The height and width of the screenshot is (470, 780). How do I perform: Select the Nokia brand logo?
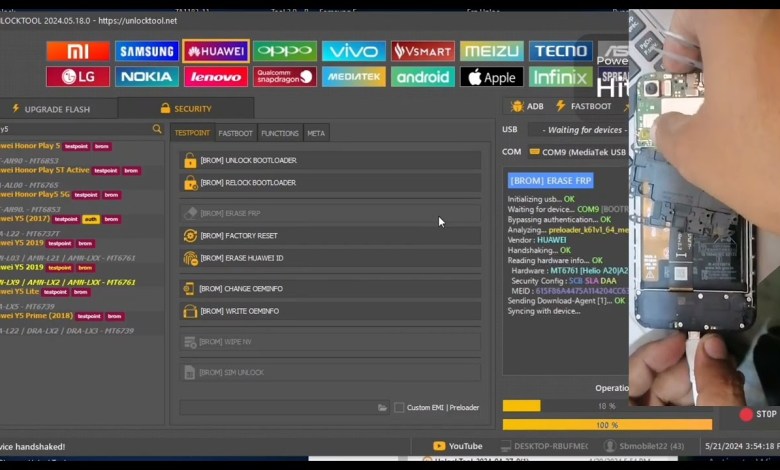[147, 77]
